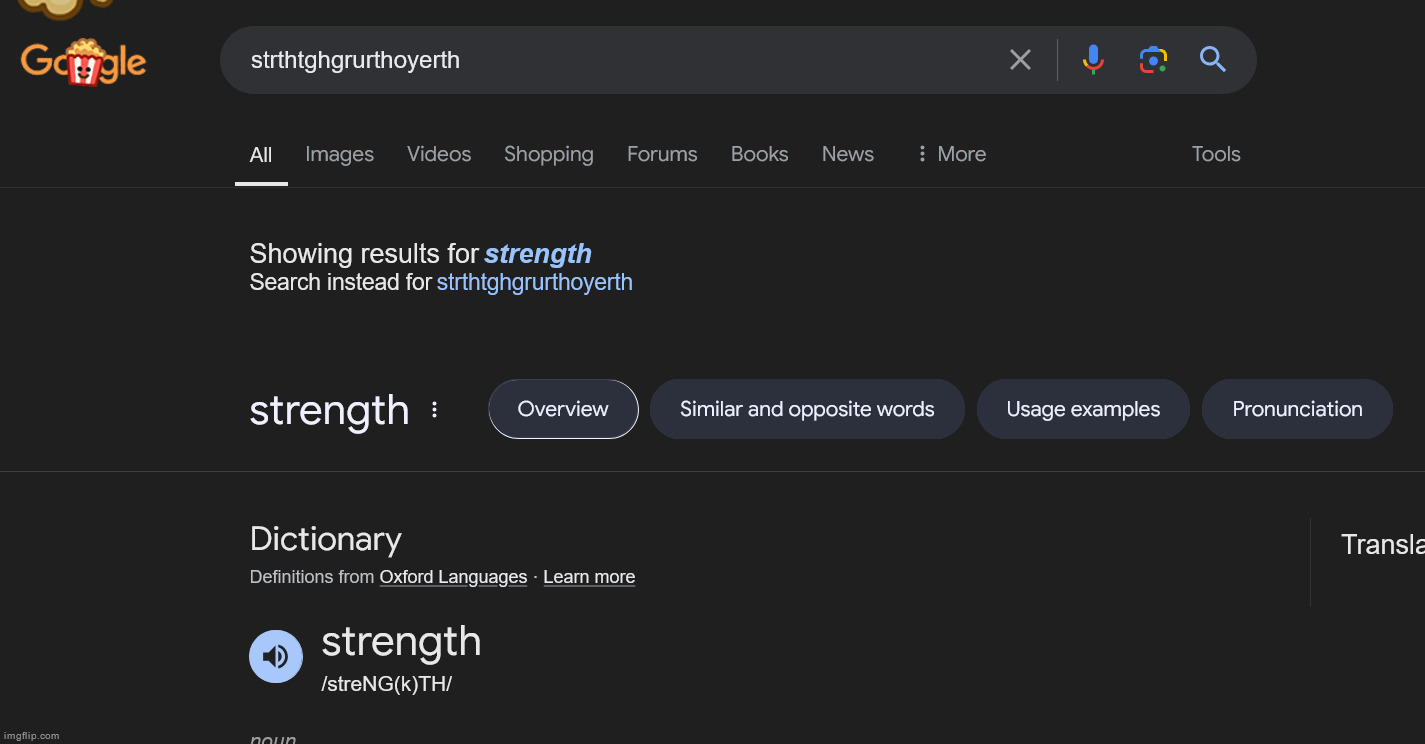Clear the search box with X icon
This screenshot has height=744, width=1425.
1020,60
